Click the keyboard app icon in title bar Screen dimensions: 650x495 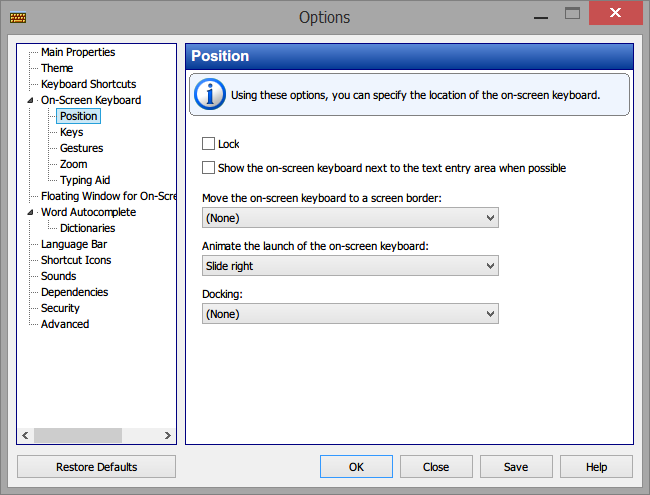(x=18, y=17)
